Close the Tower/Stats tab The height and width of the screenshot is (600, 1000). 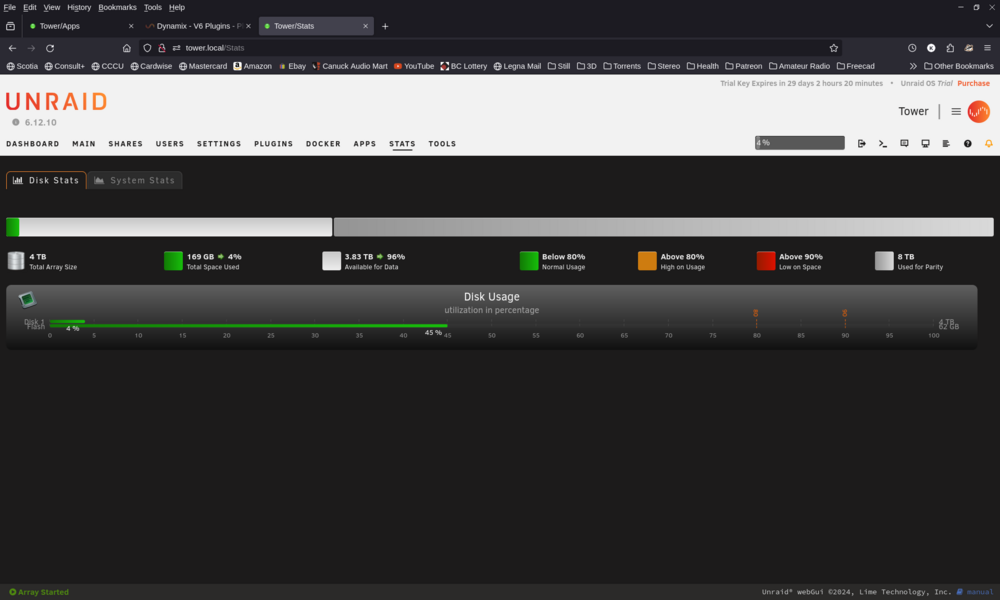pyautogui.click(x=365, y=26)
